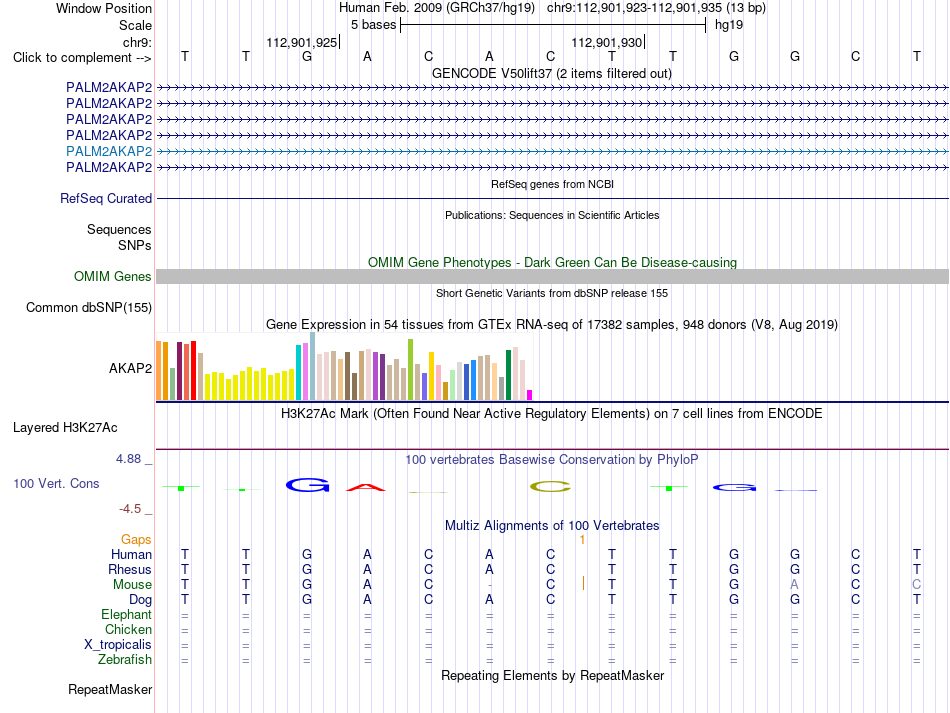Click the orange gap count '1' in Gaps row
The image size is (950, 713).
coord(582,539)
